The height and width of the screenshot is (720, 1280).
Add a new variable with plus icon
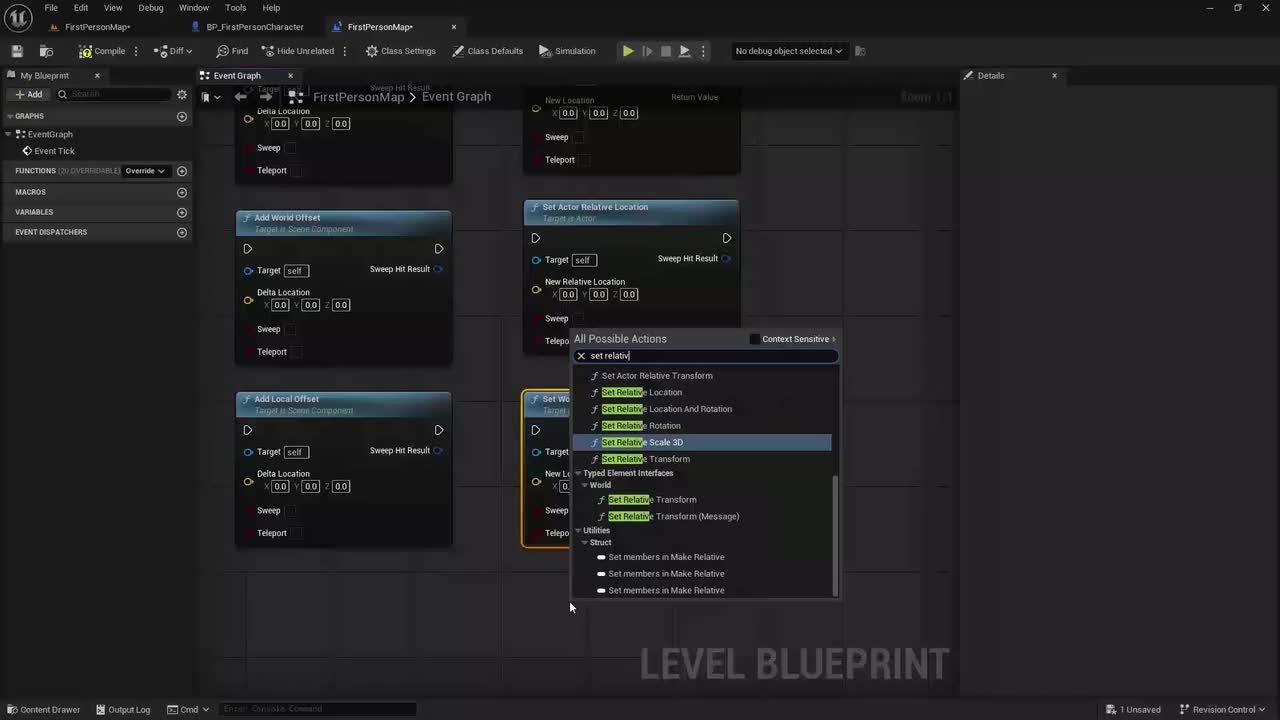click(182, 212)
